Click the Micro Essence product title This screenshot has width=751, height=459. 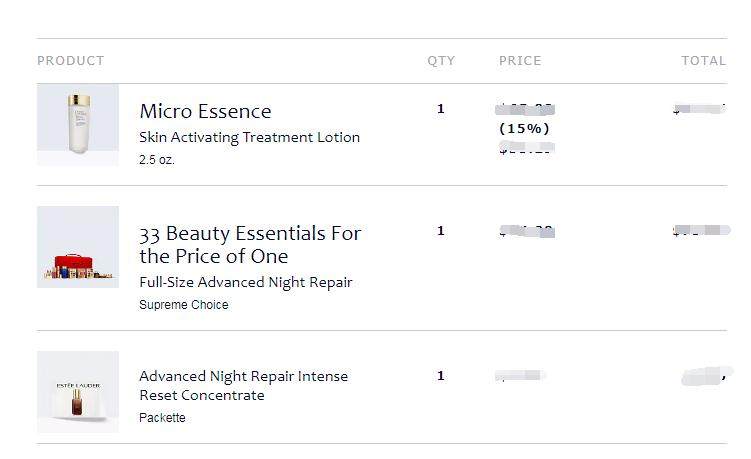click(205, 111)
